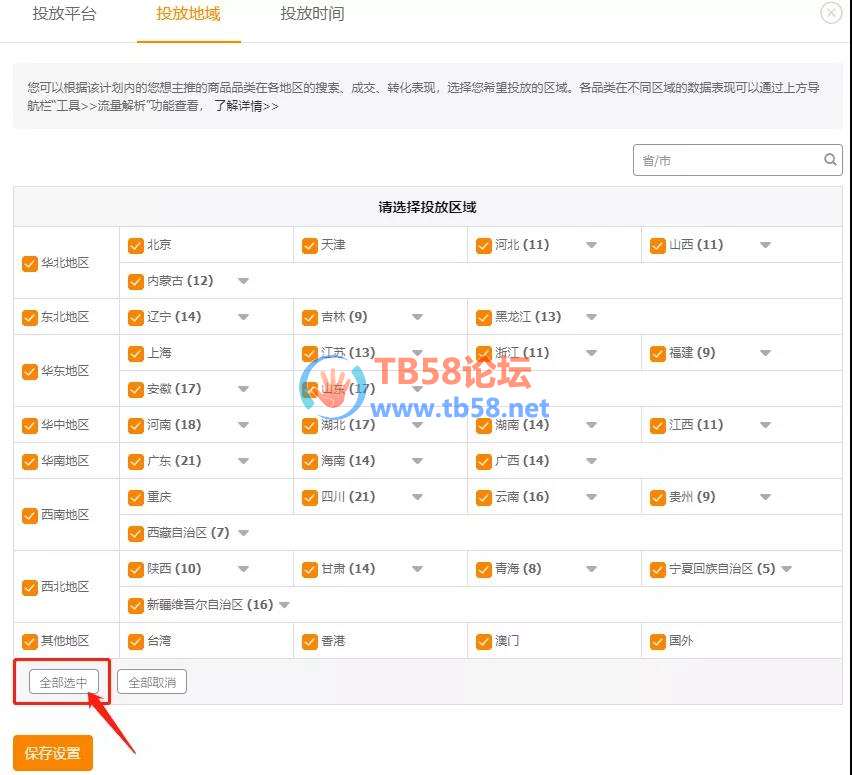Toggle the 国外 checkbox

click(658, 641)
